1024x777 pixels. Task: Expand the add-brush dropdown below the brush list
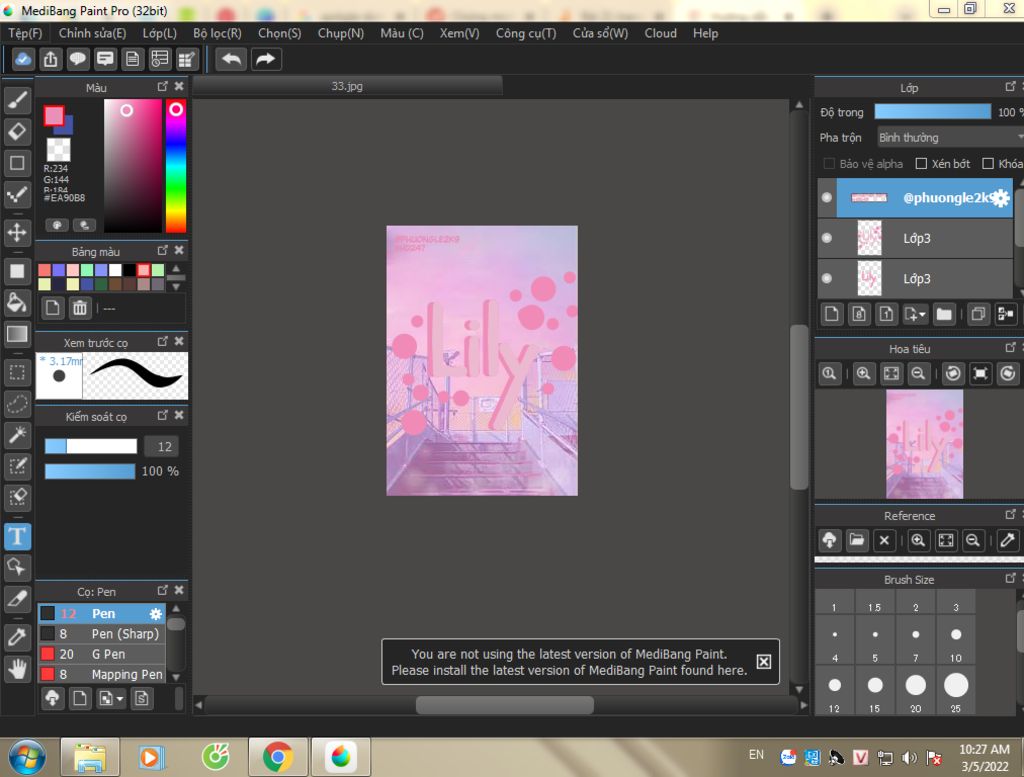tap(120, 699)
